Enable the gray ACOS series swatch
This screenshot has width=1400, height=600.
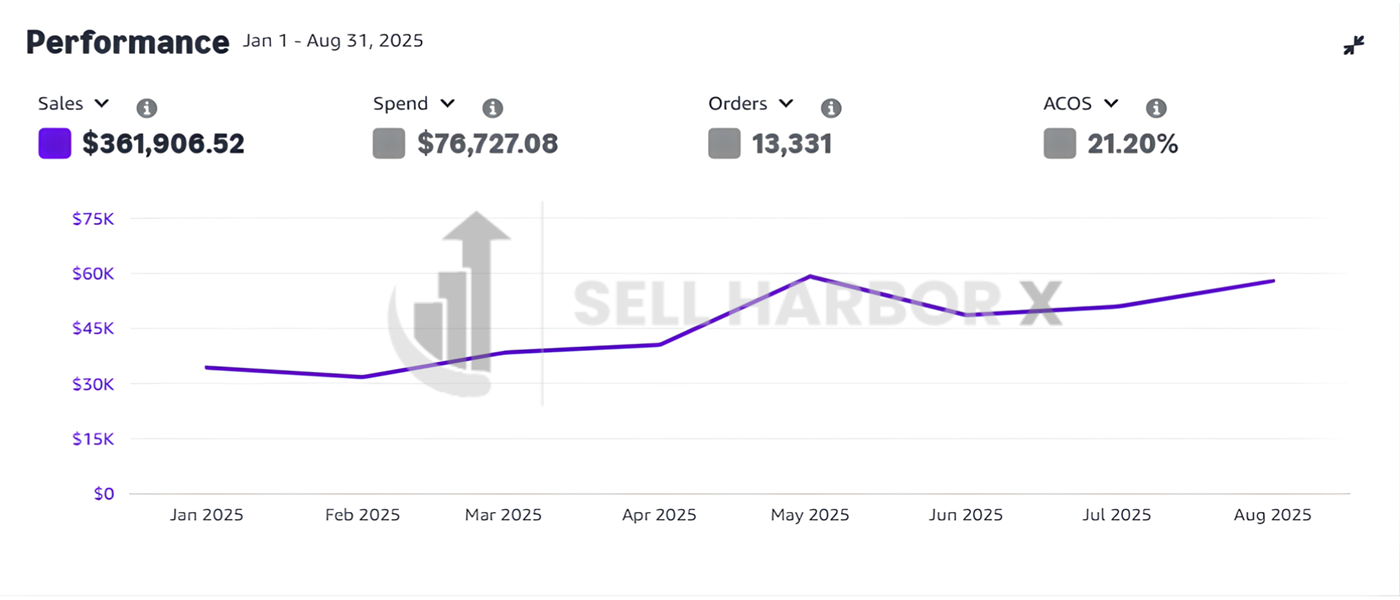coord(1059,144)
